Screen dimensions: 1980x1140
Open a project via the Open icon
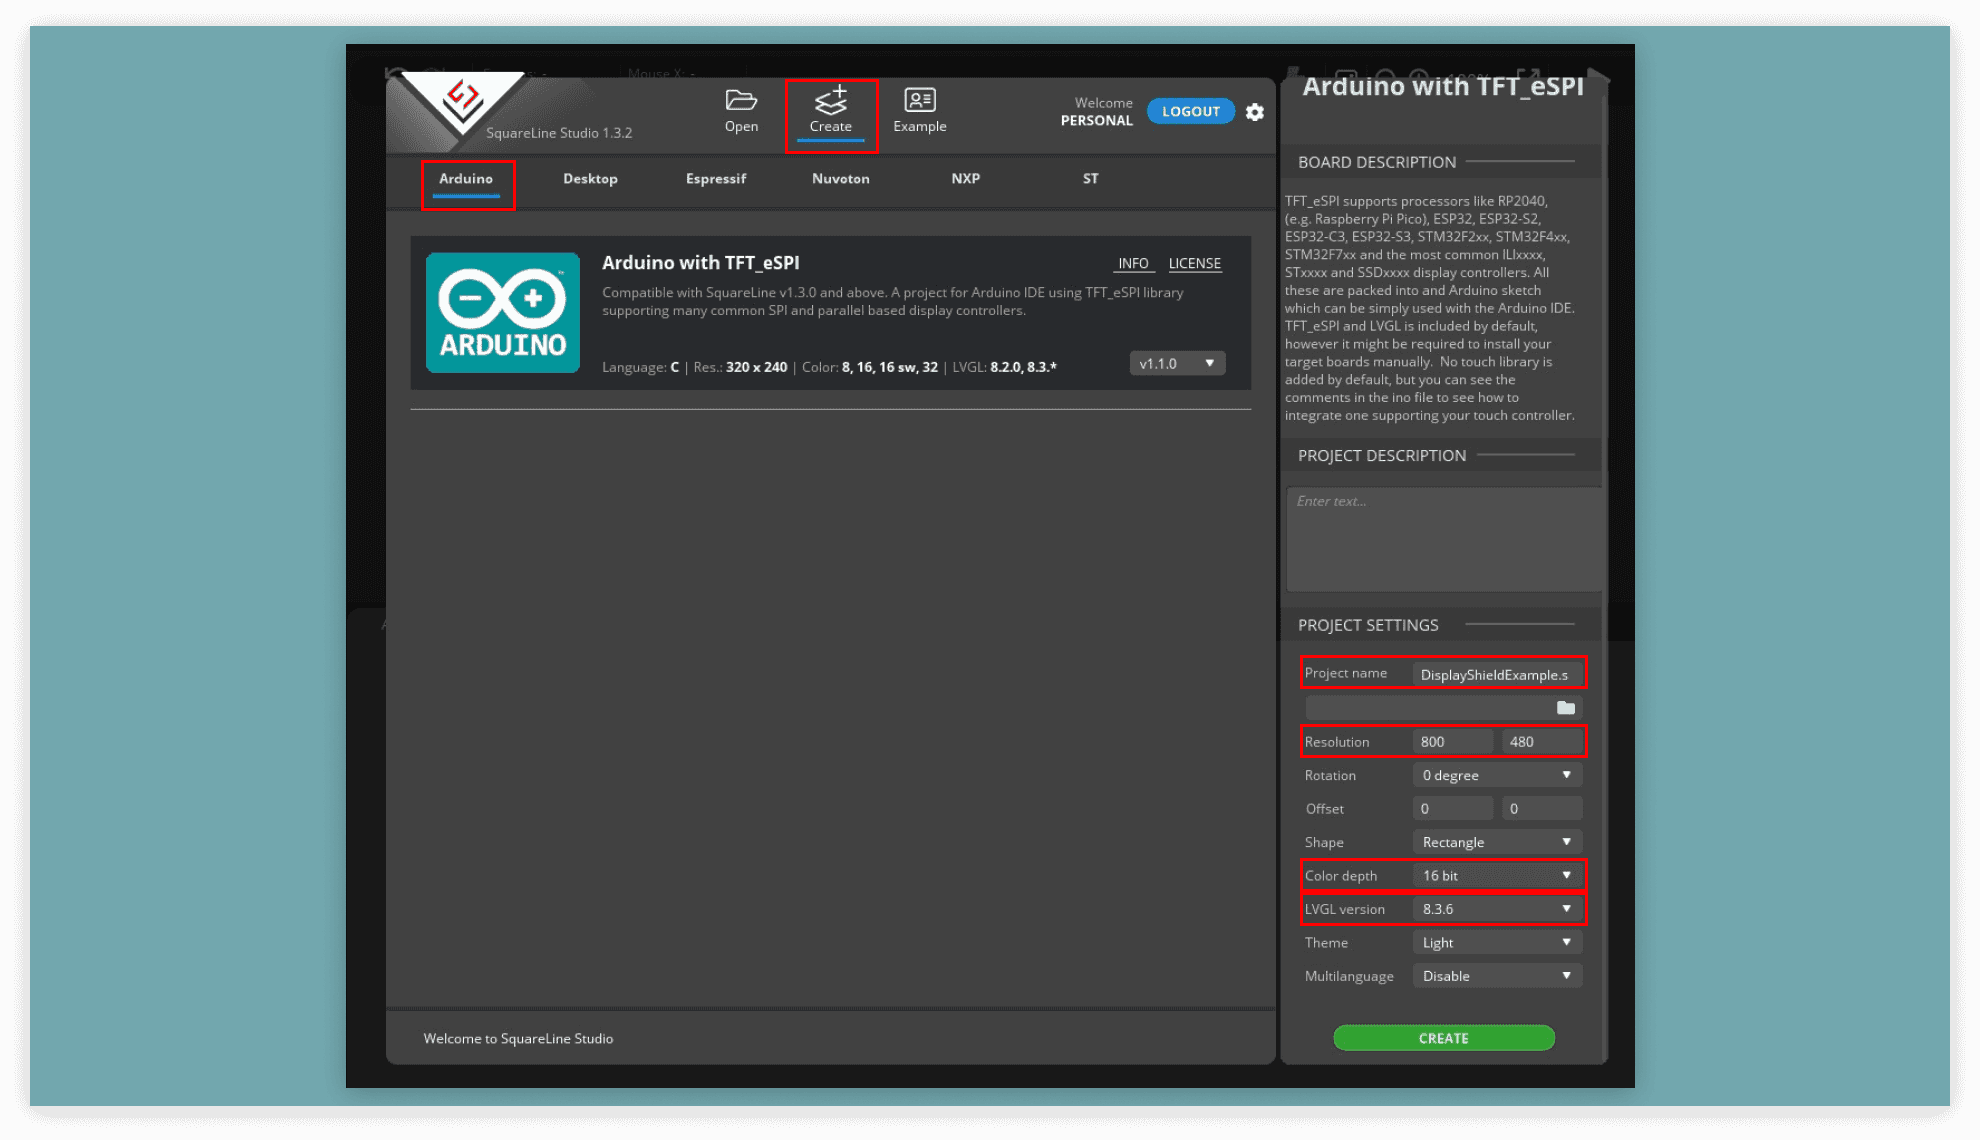(x=741, y=110)
